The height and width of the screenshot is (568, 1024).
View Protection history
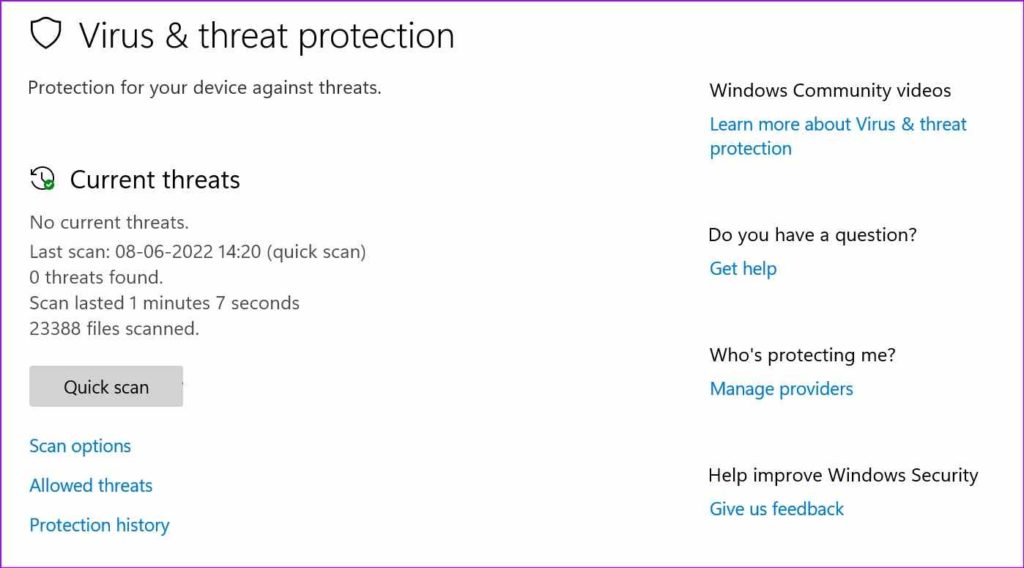[99, 525]
